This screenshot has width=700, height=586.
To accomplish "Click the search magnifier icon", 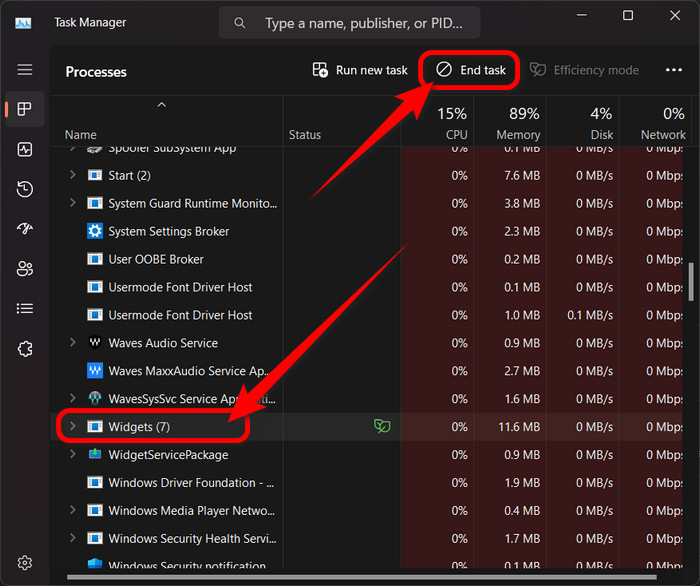I will click(x=240, y=23).
